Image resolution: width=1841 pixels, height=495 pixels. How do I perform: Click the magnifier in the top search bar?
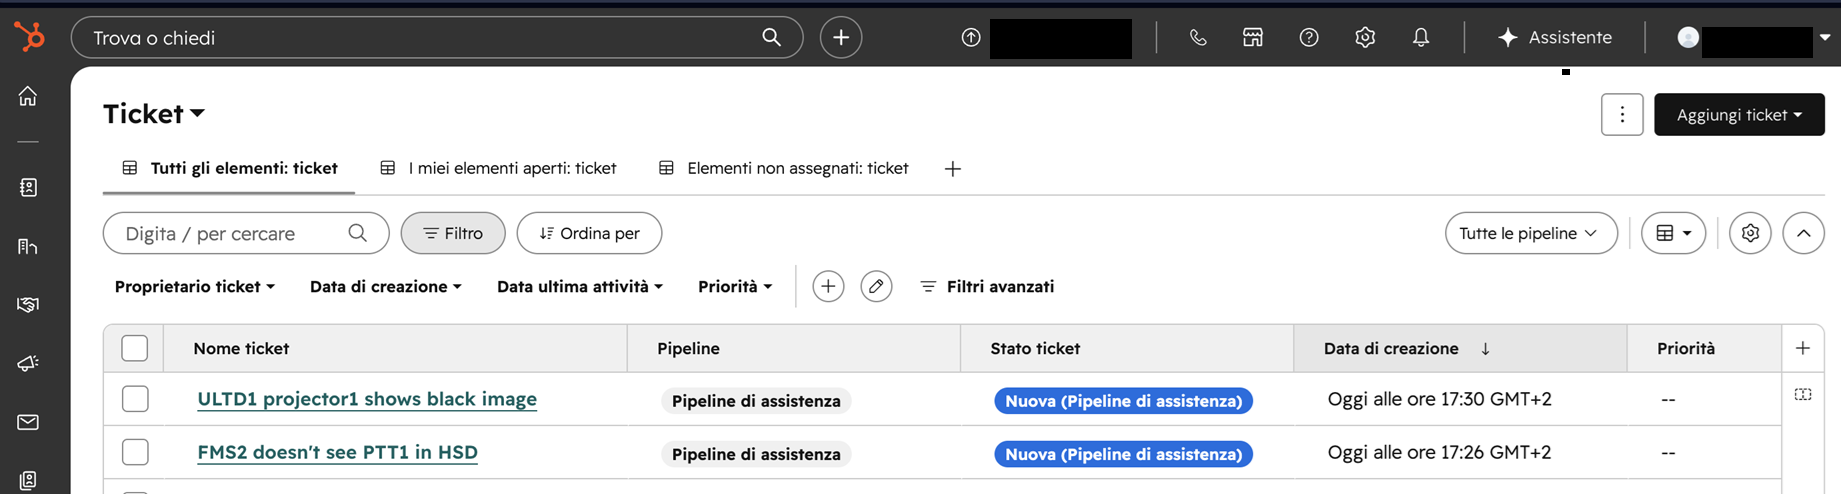[x=771, y=37]
